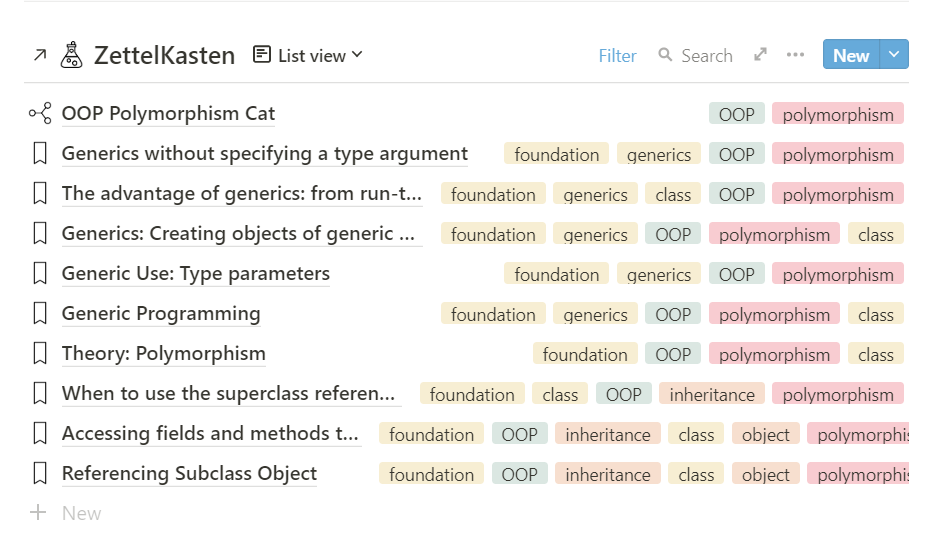Open the Filter options
This screenshot has height=548, width=938.
click(617, 56)
